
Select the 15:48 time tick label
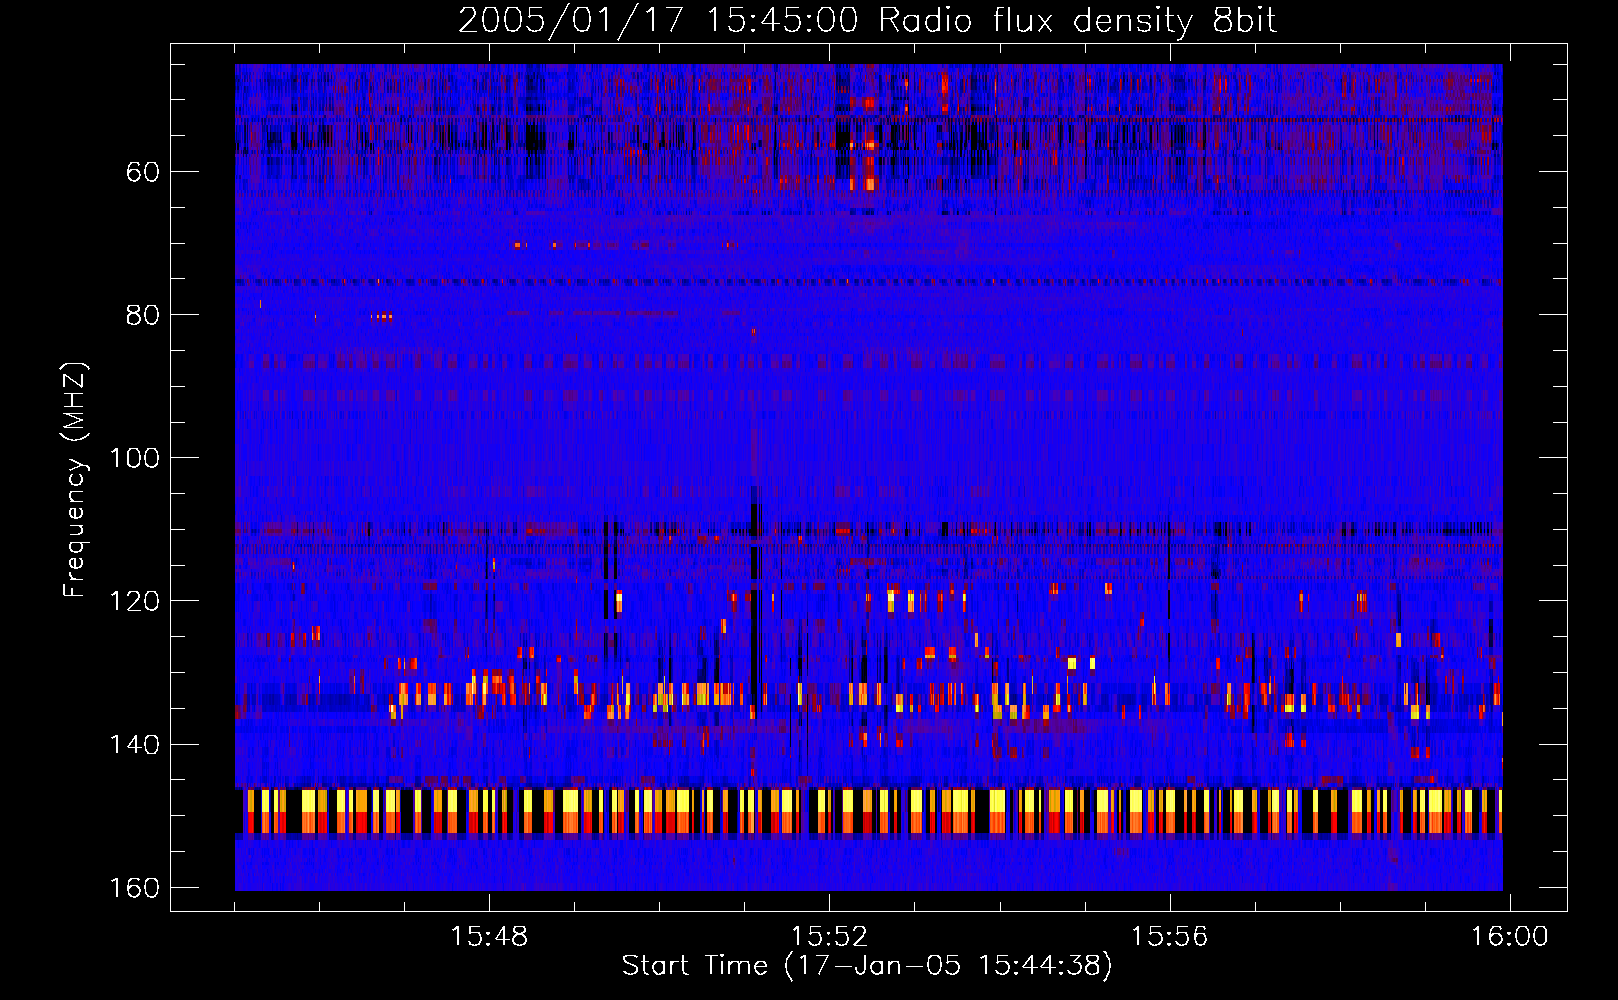click(x=489, y=937)
